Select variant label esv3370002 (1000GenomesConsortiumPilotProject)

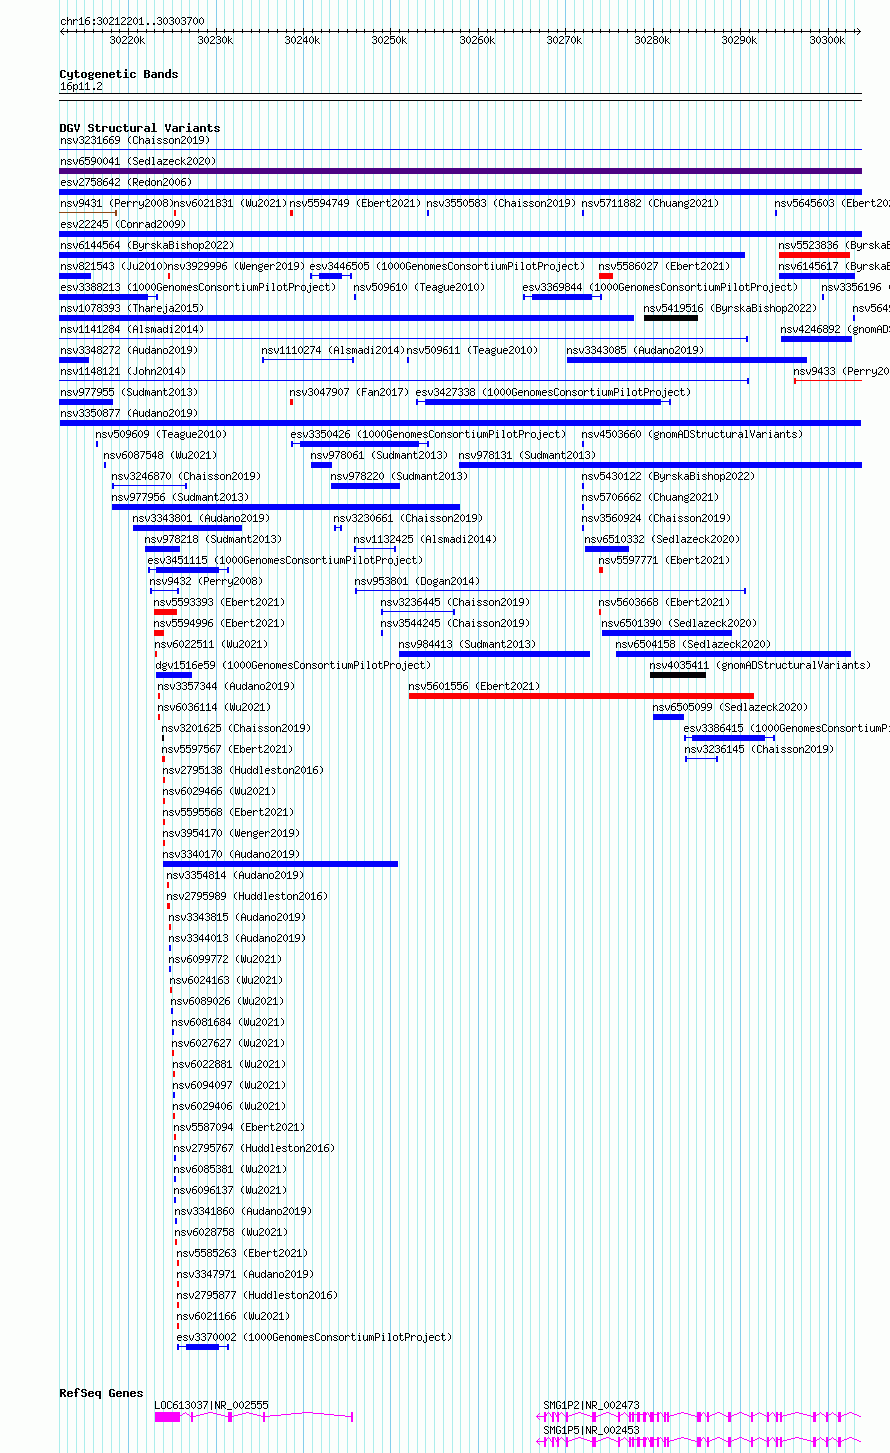(x=314, y=1338)
